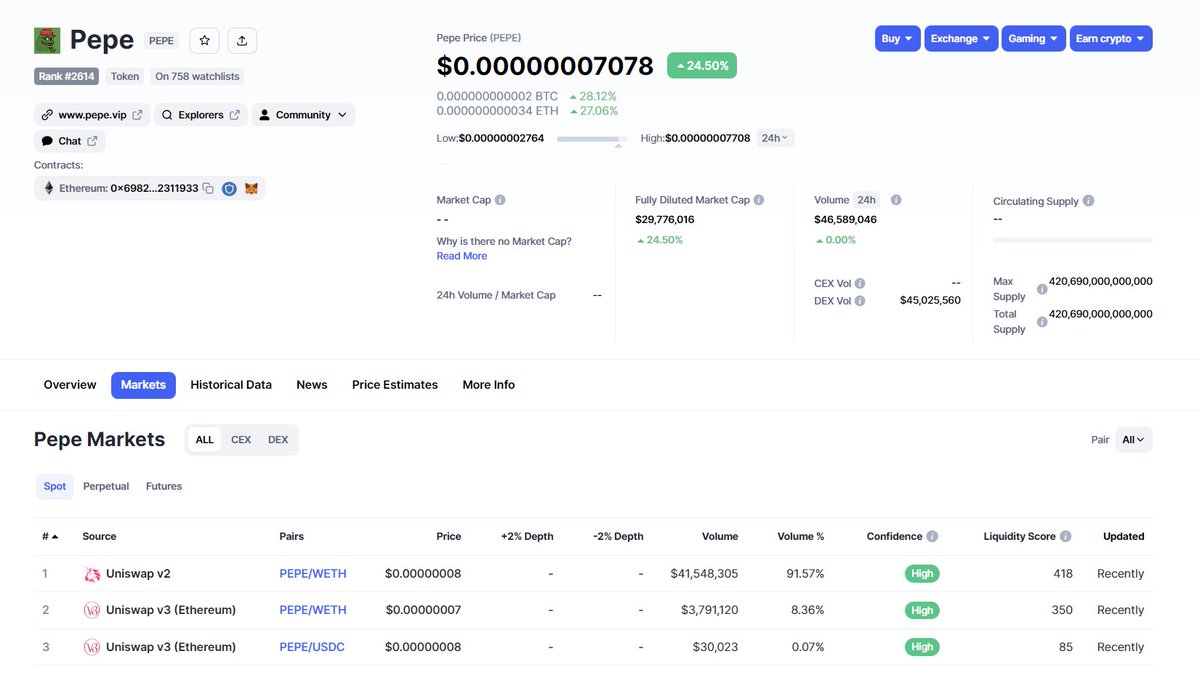1200x691 pixels.
Task: Click the Total Supply info icon
Action: point(1042,322)
